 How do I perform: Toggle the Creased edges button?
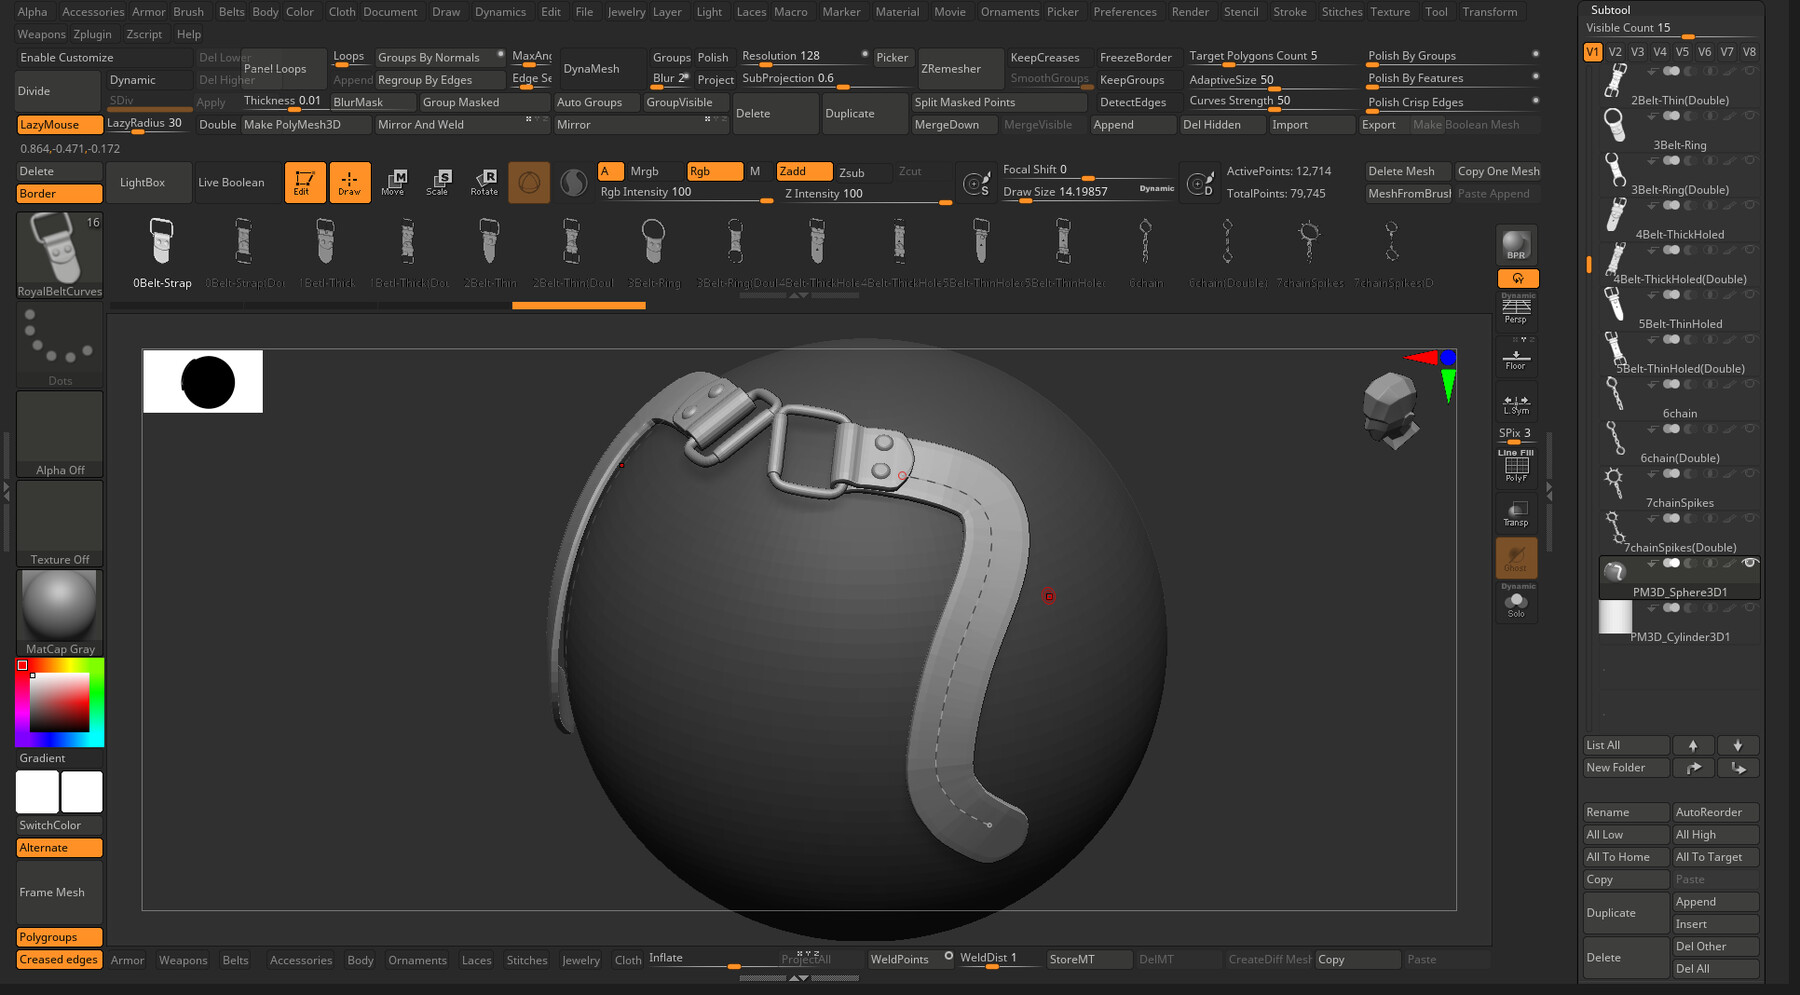[60, 959]
